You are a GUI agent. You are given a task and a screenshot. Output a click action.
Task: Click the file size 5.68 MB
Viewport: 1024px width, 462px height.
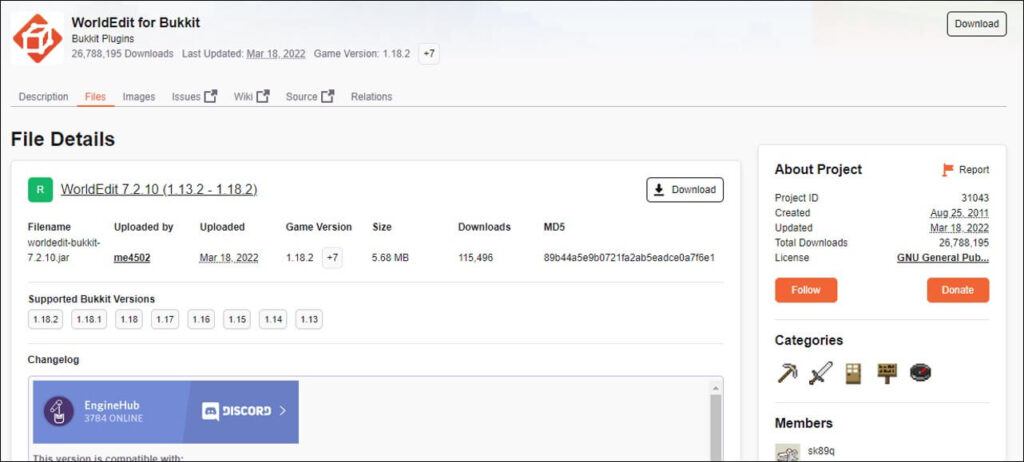pos(391,257)
